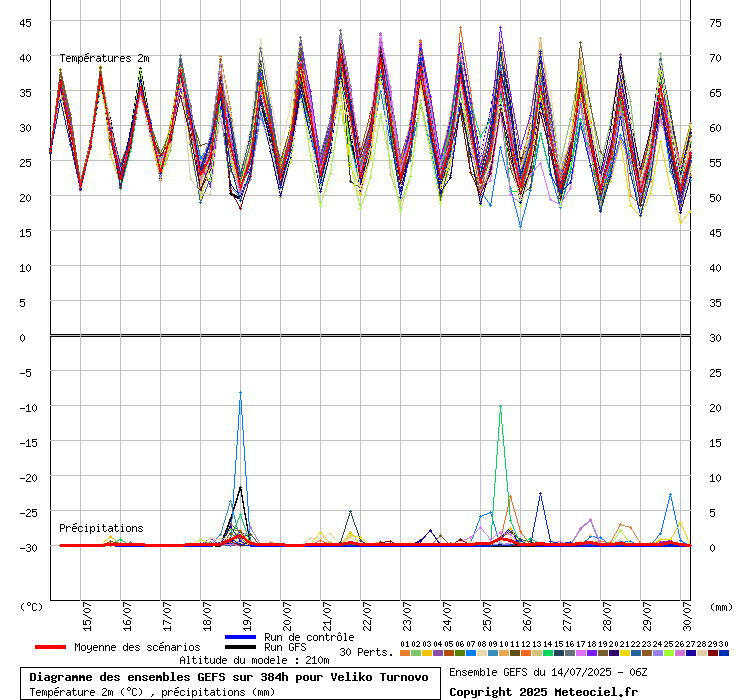Viewport: 740px width, 700px height.
Task: Click the black Run GFS legend line
Action: pyautogui.click(x=241, y=648)
